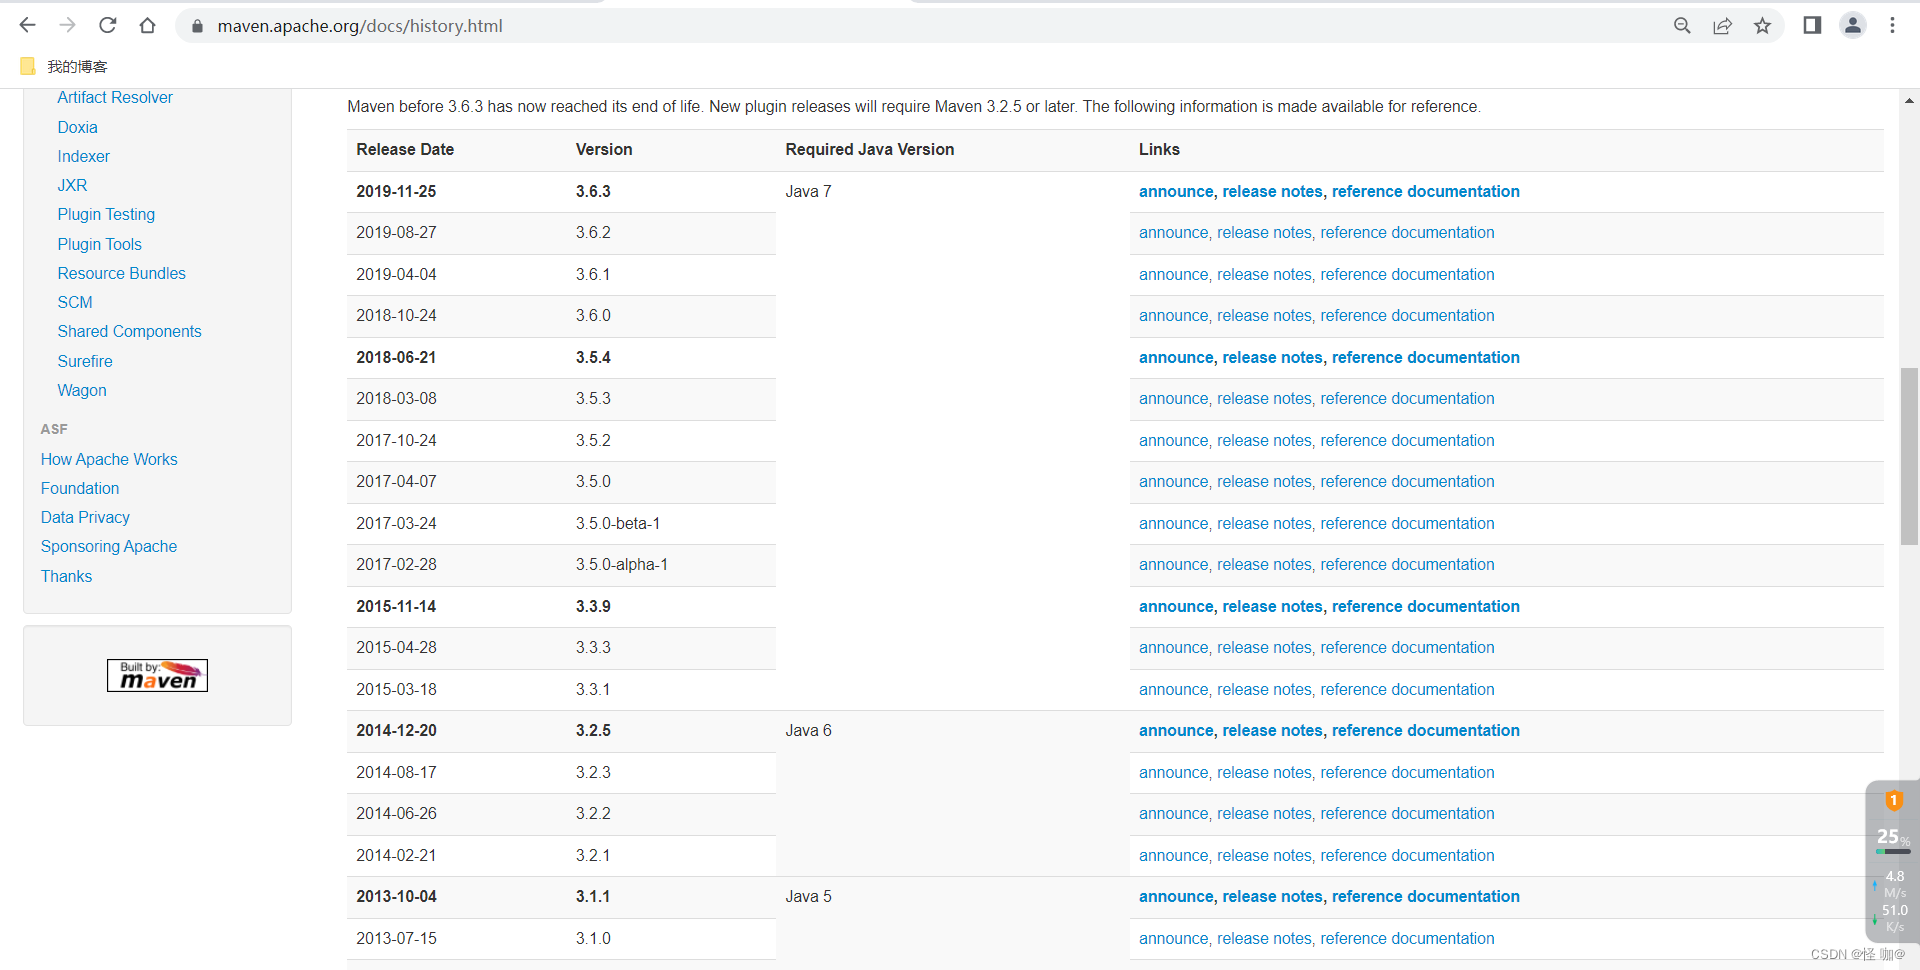Open the How Apache Works link
The width and height of the screenshot is (1920, 970).
pyautogui.click(x=109, y=459)
